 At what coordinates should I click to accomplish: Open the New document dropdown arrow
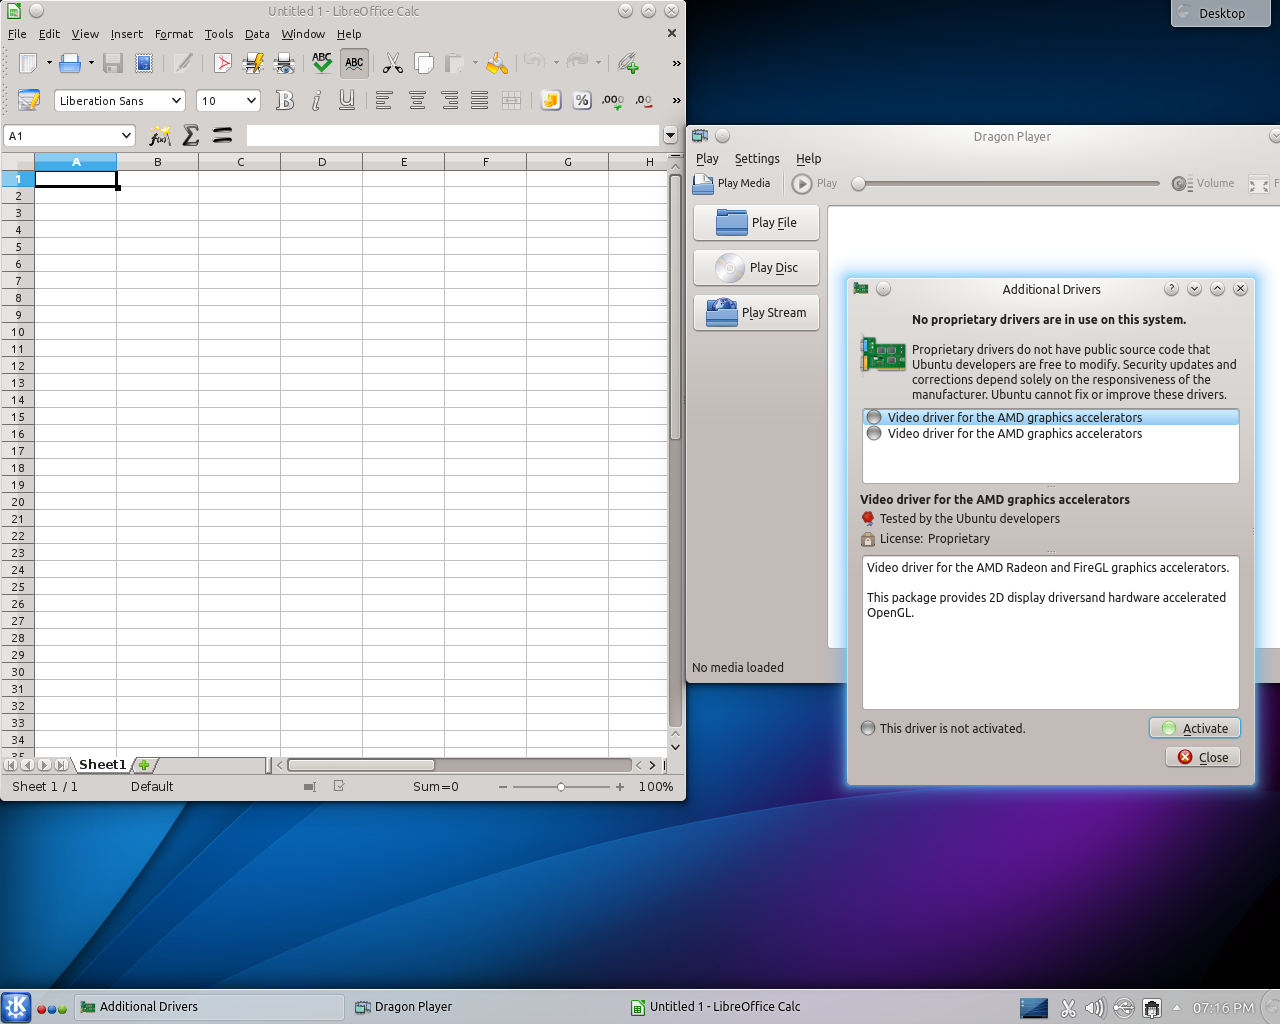[49, 63]
